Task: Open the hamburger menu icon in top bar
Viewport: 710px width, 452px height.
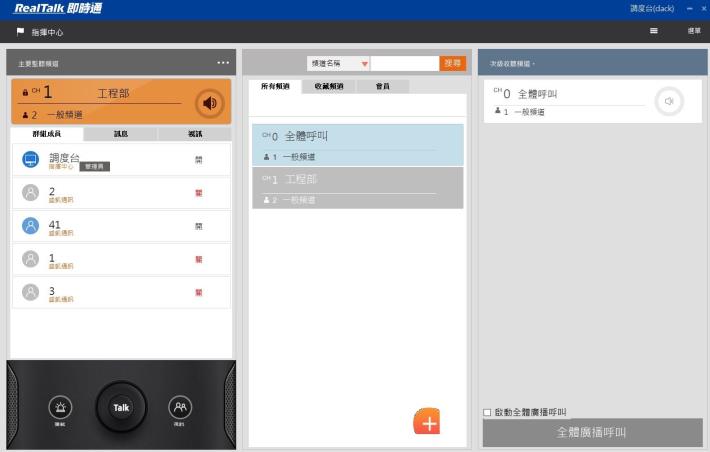Action: [x=653, y=31]
